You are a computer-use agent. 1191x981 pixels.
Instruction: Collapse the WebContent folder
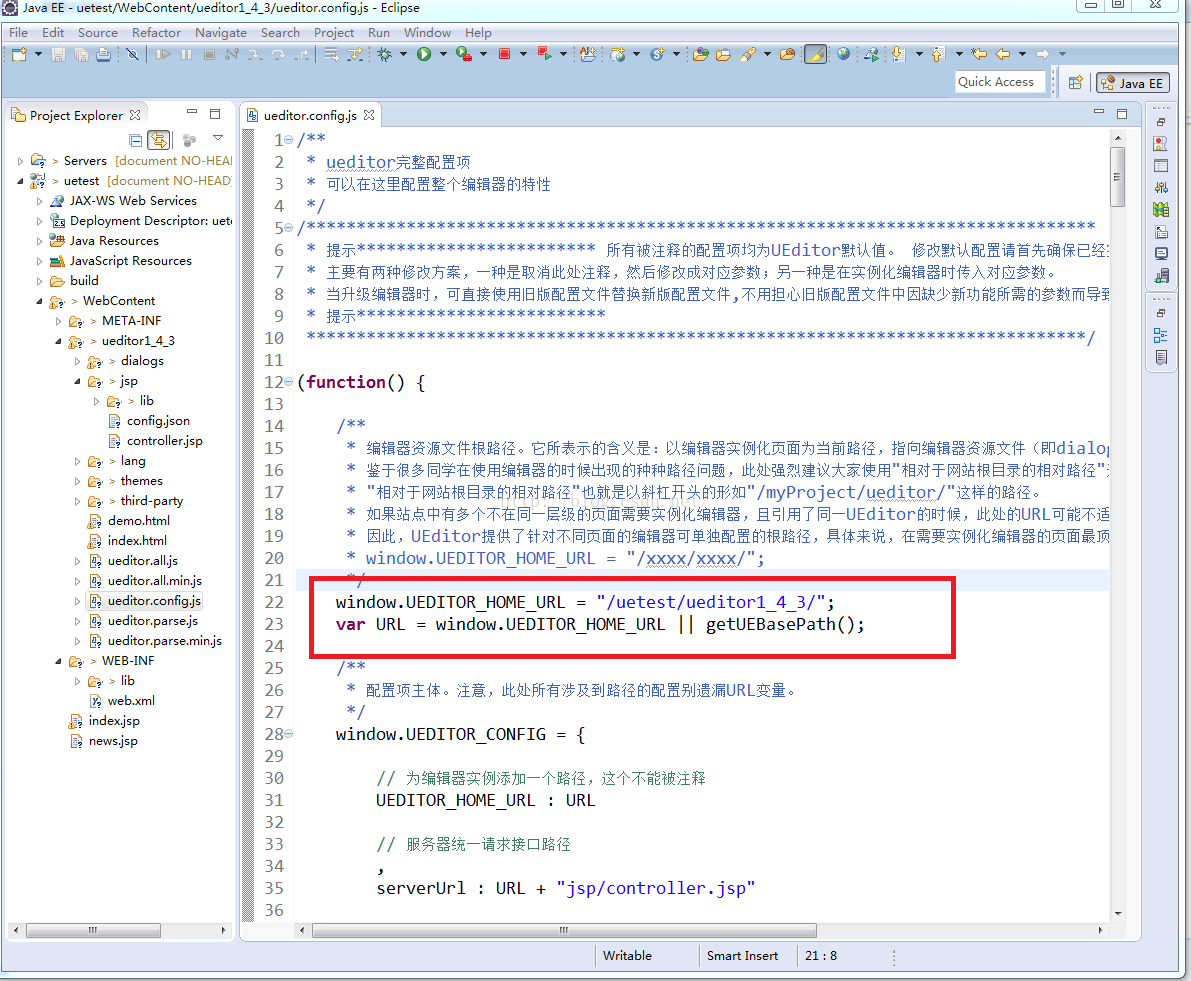click(39, 301)
